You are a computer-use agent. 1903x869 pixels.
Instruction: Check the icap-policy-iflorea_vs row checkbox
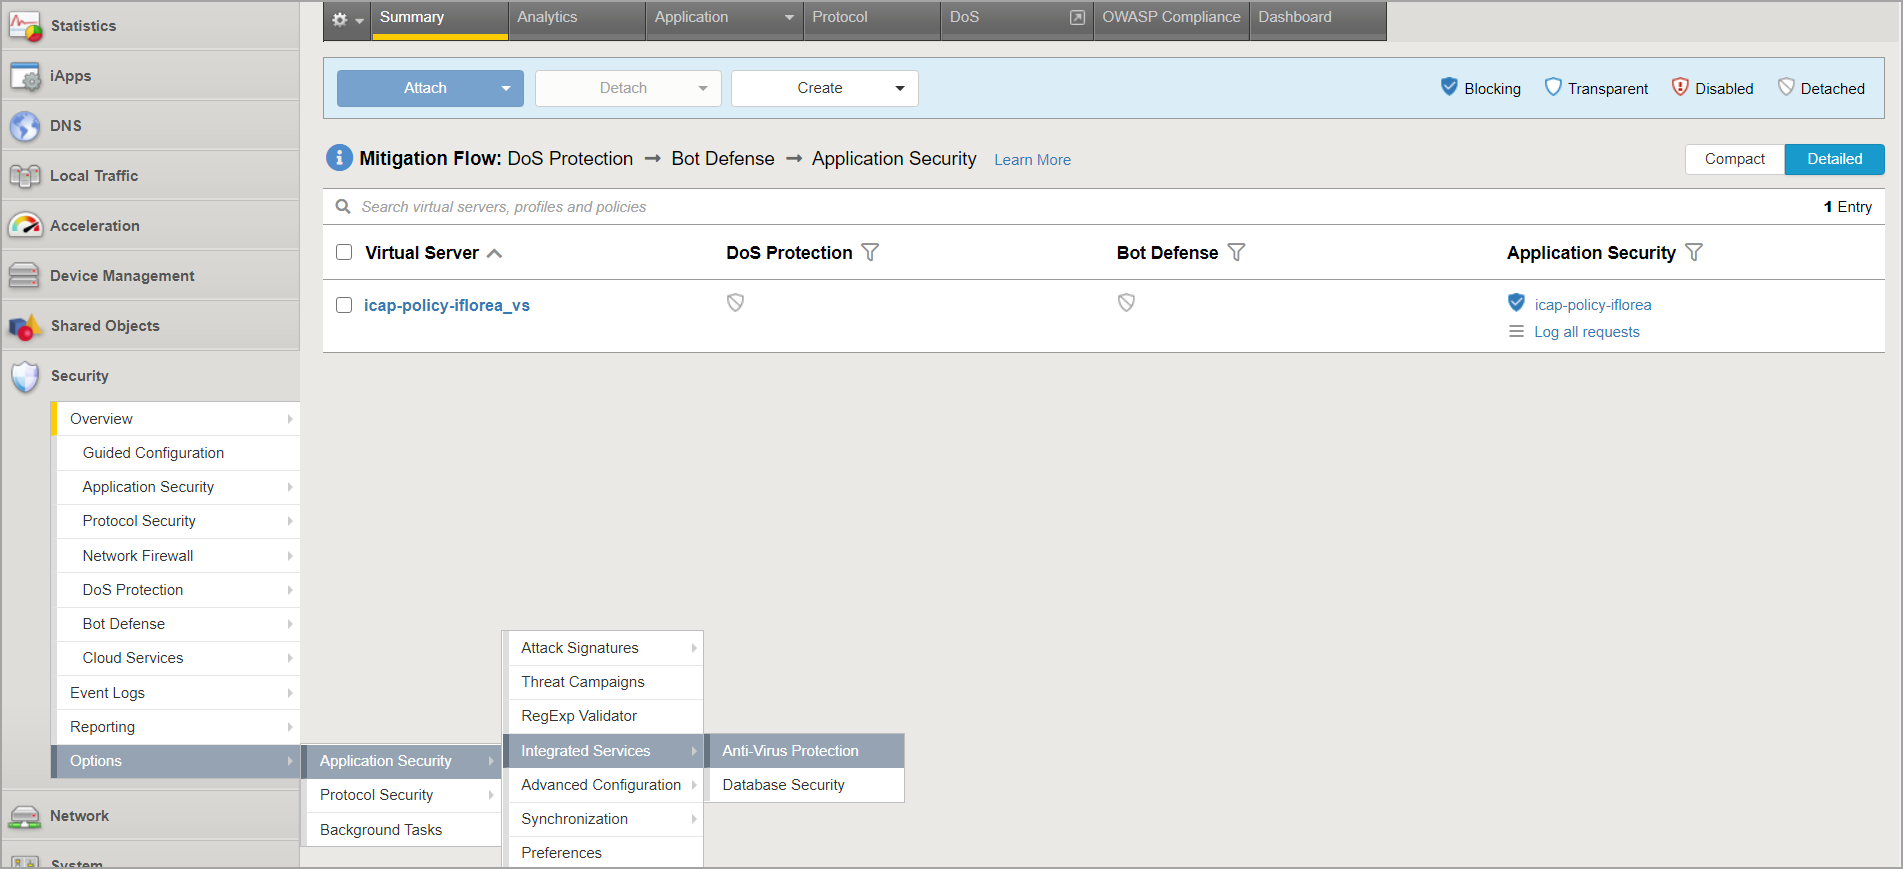pos(344,305)
